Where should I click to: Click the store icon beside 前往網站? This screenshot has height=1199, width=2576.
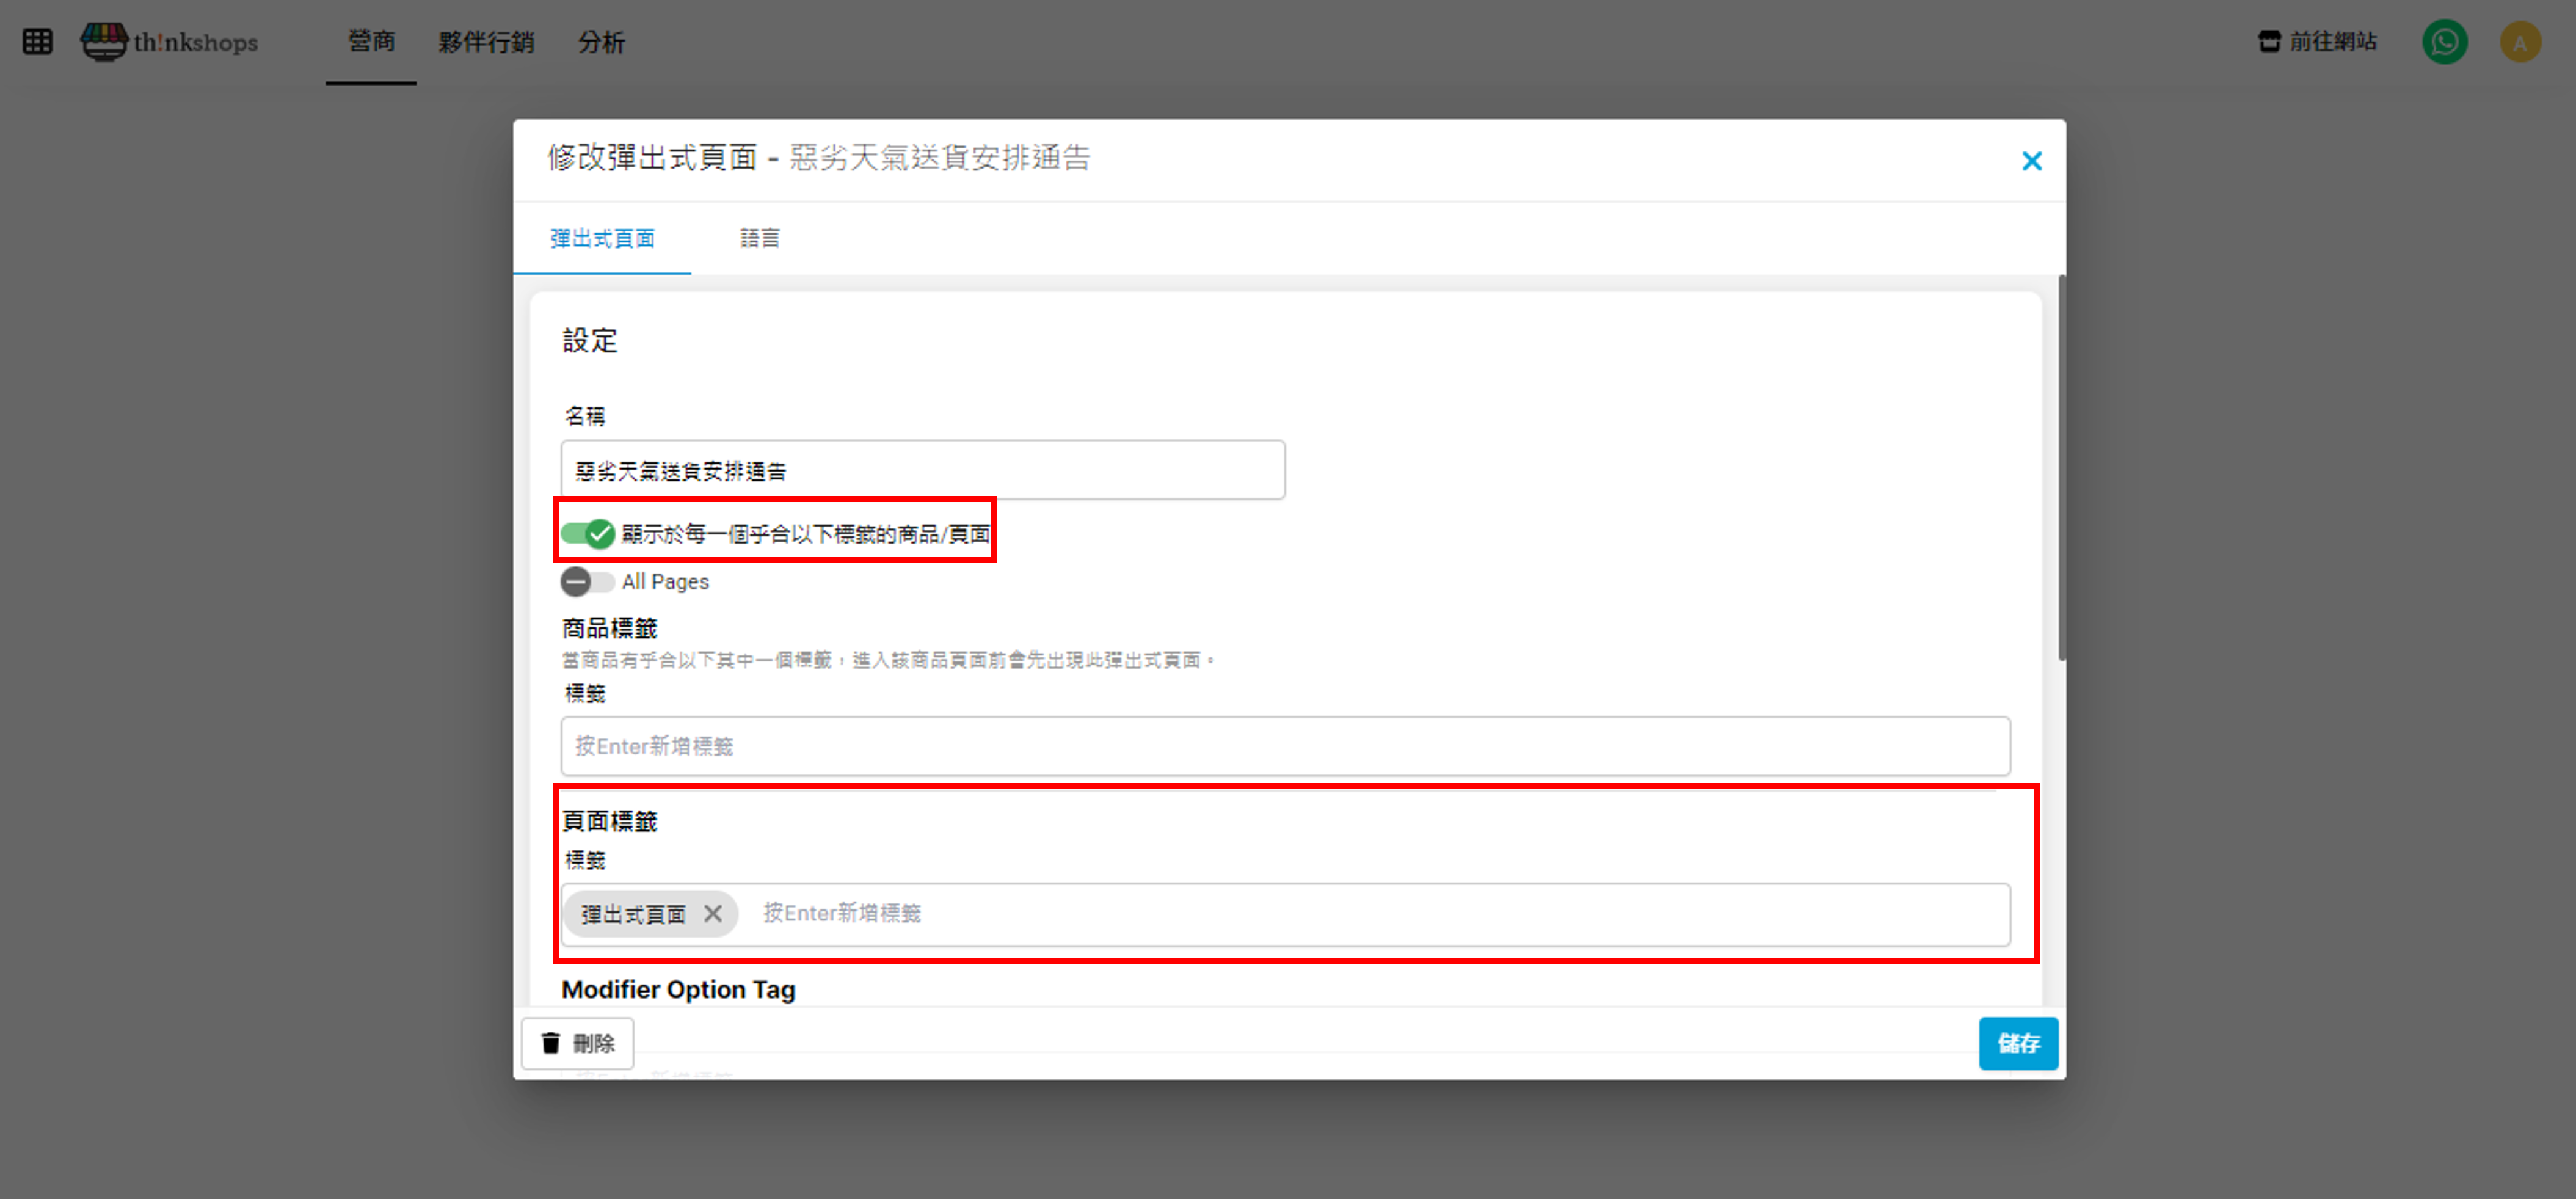click(2269, 42)
